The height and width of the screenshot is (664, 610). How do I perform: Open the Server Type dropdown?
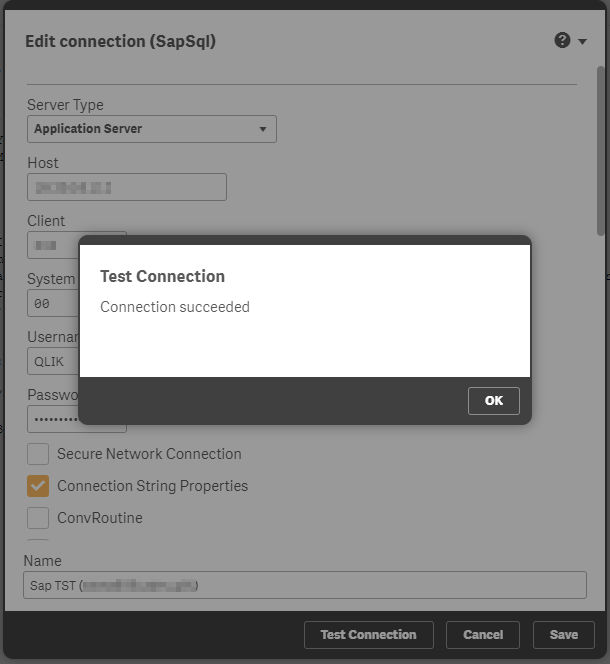tap(151, 129)
